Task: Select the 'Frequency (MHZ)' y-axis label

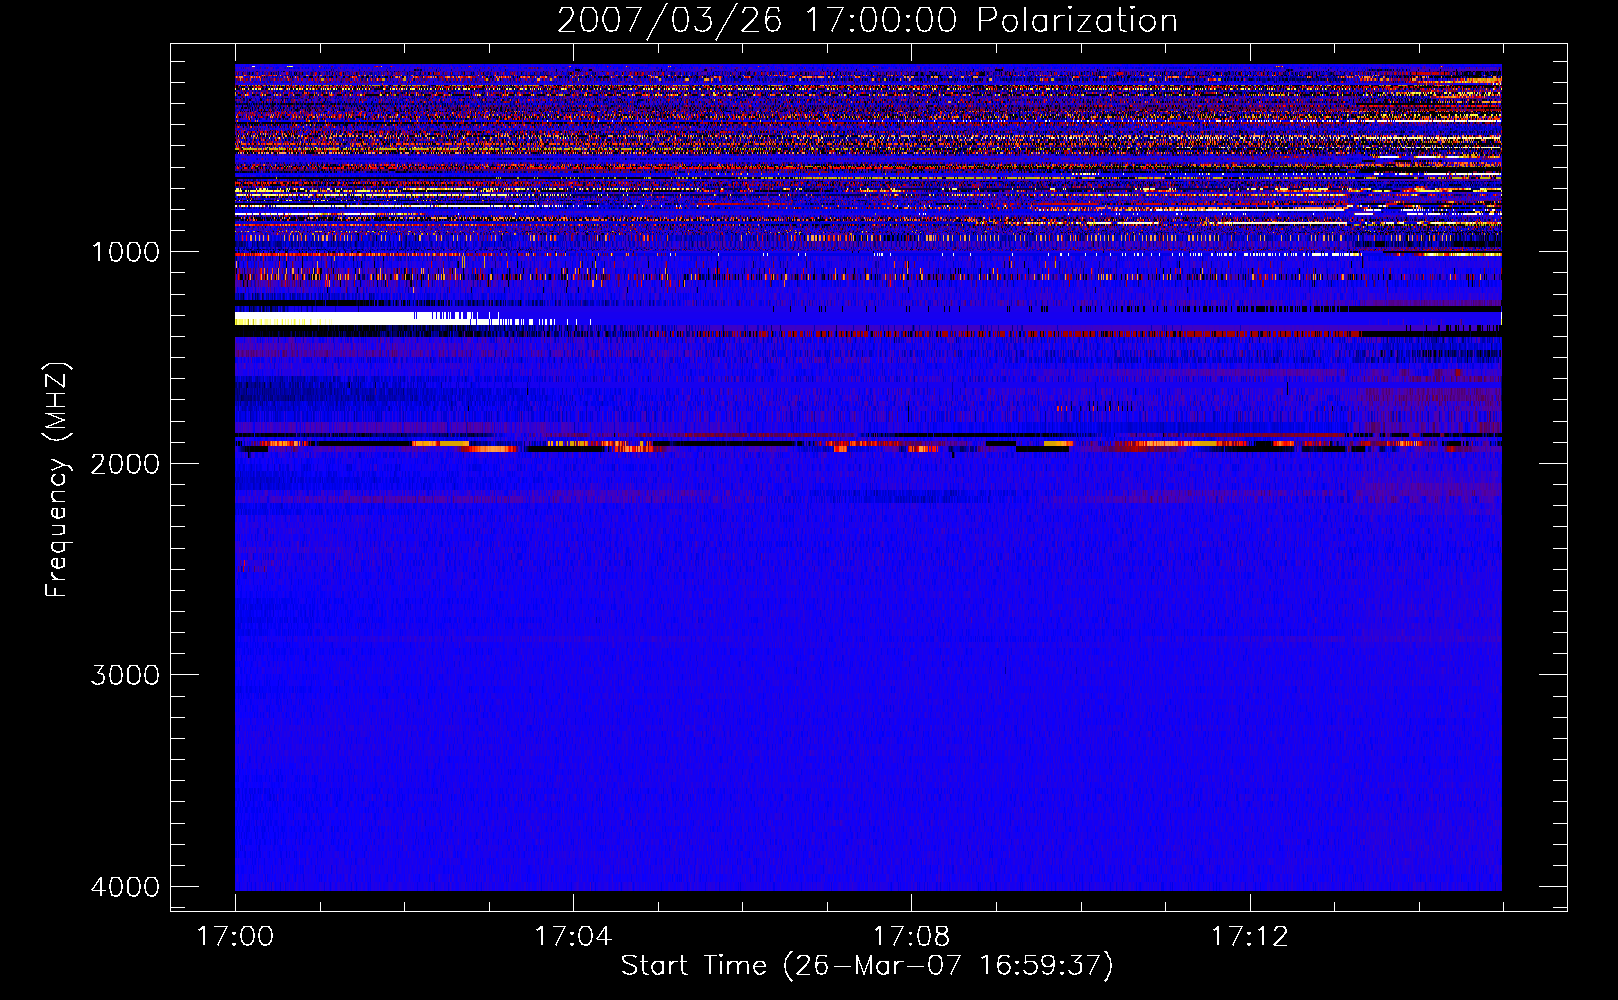Action: pyautogui.click(x=56, y=480)
